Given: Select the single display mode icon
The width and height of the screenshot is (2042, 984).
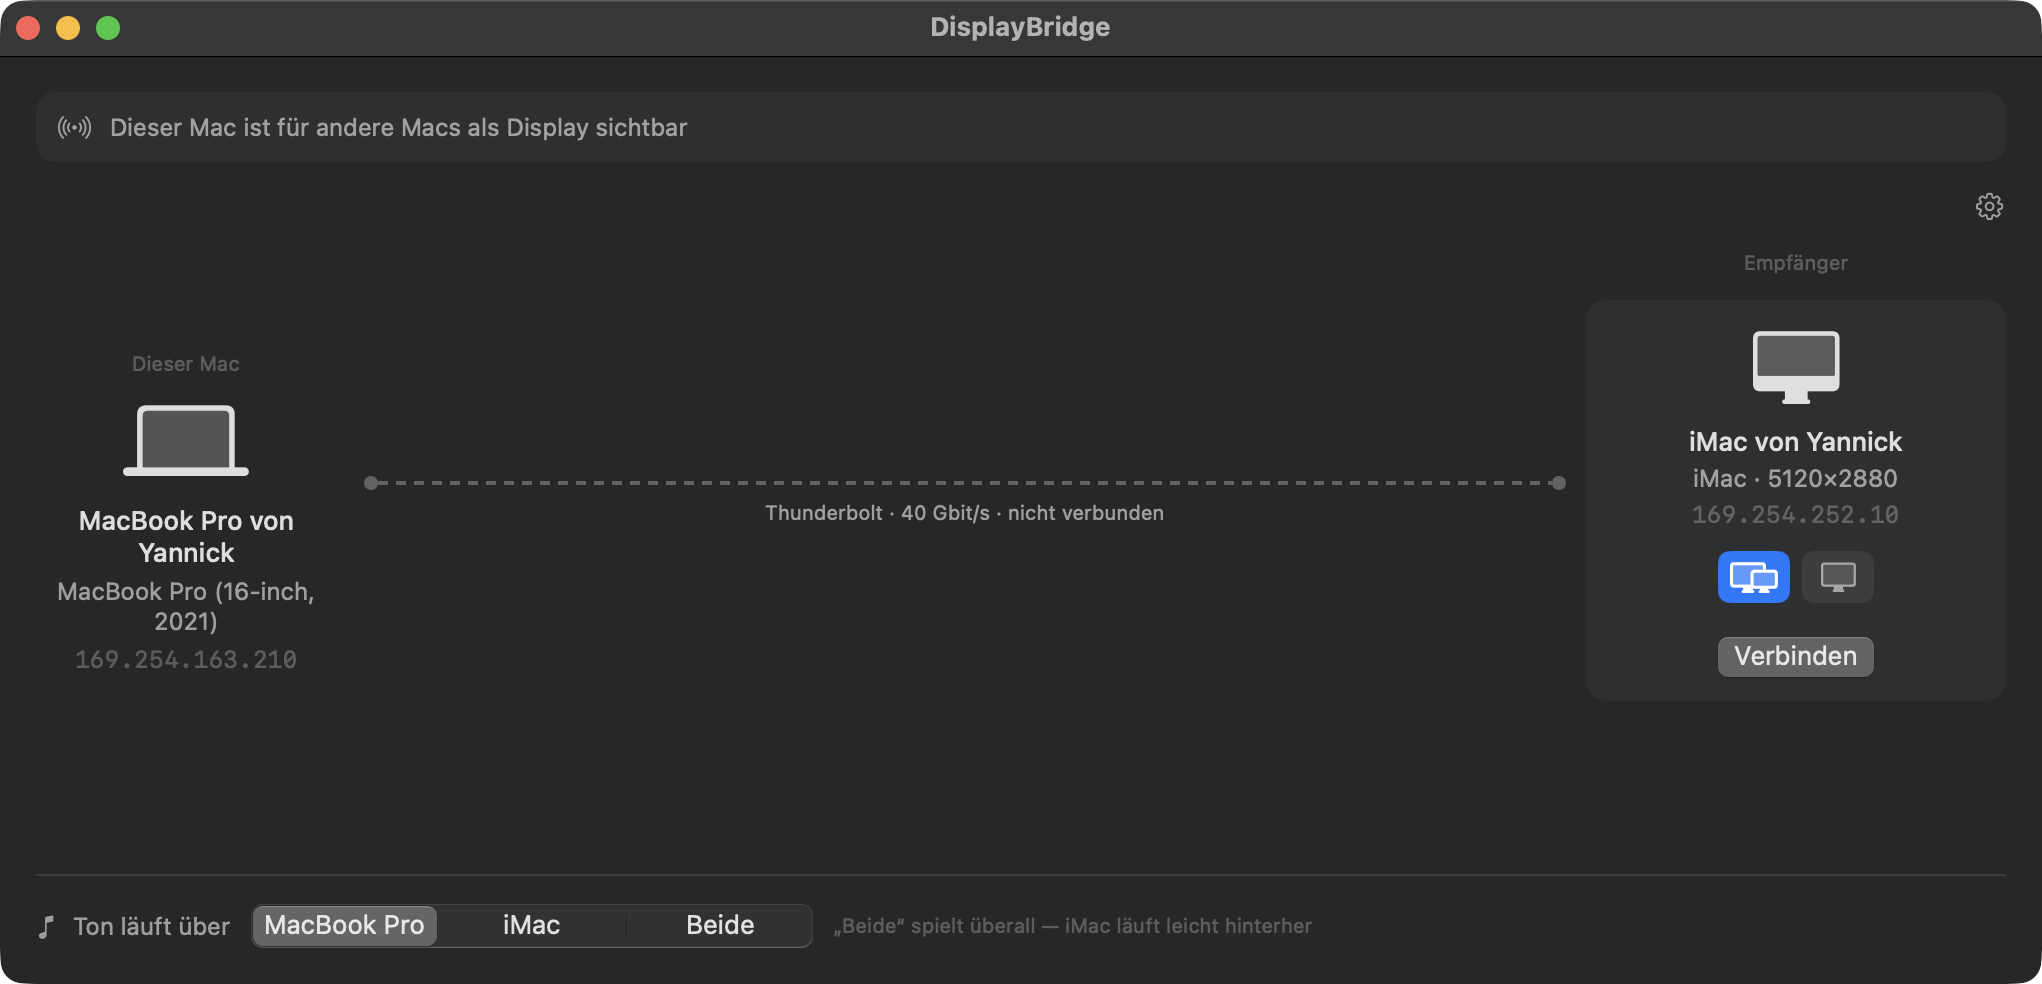Looking at the screenshot, I should [1837, 577].
